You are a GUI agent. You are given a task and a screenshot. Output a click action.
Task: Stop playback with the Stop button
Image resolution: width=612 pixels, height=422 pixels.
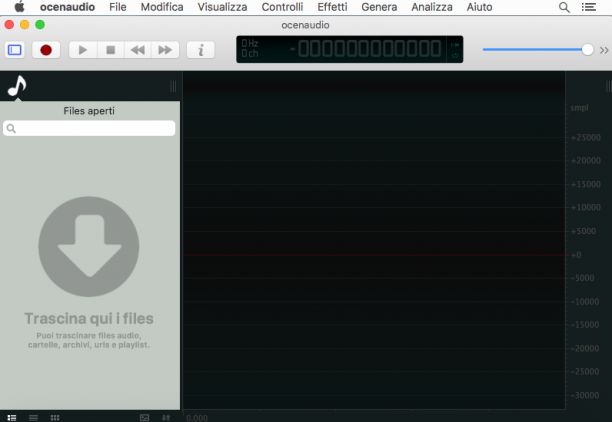111,50
